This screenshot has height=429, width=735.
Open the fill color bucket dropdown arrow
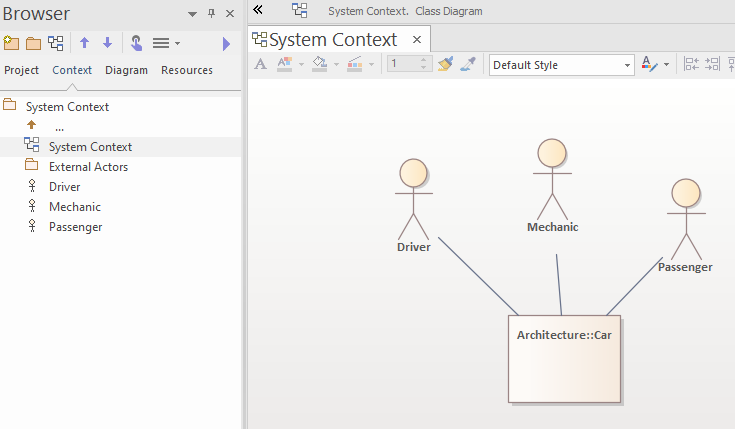(336, 64)
